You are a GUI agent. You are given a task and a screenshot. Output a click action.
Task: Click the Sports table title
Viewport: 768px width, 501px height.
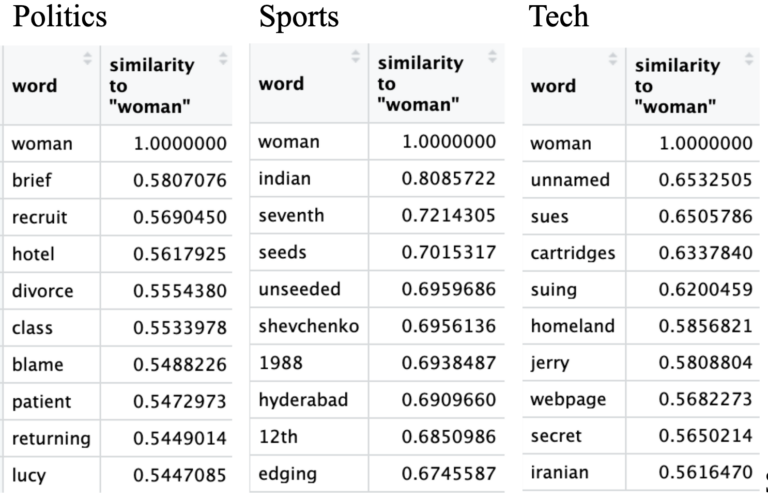click(298, 17)
